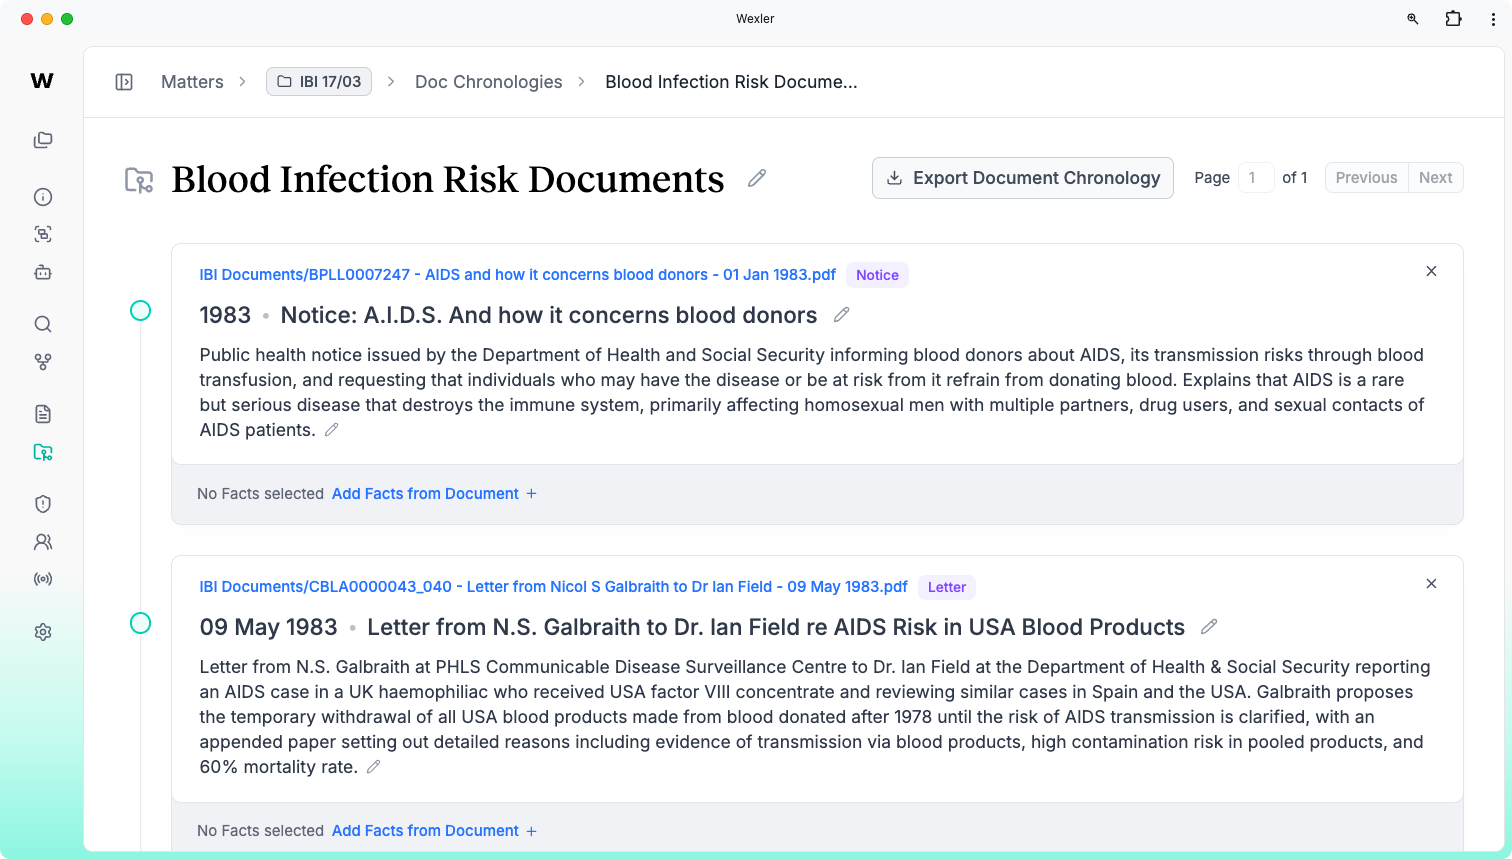Click the Letter tag
This screenshot has height=859, width=1512.
pyautogui.click(x=946, y=587)
